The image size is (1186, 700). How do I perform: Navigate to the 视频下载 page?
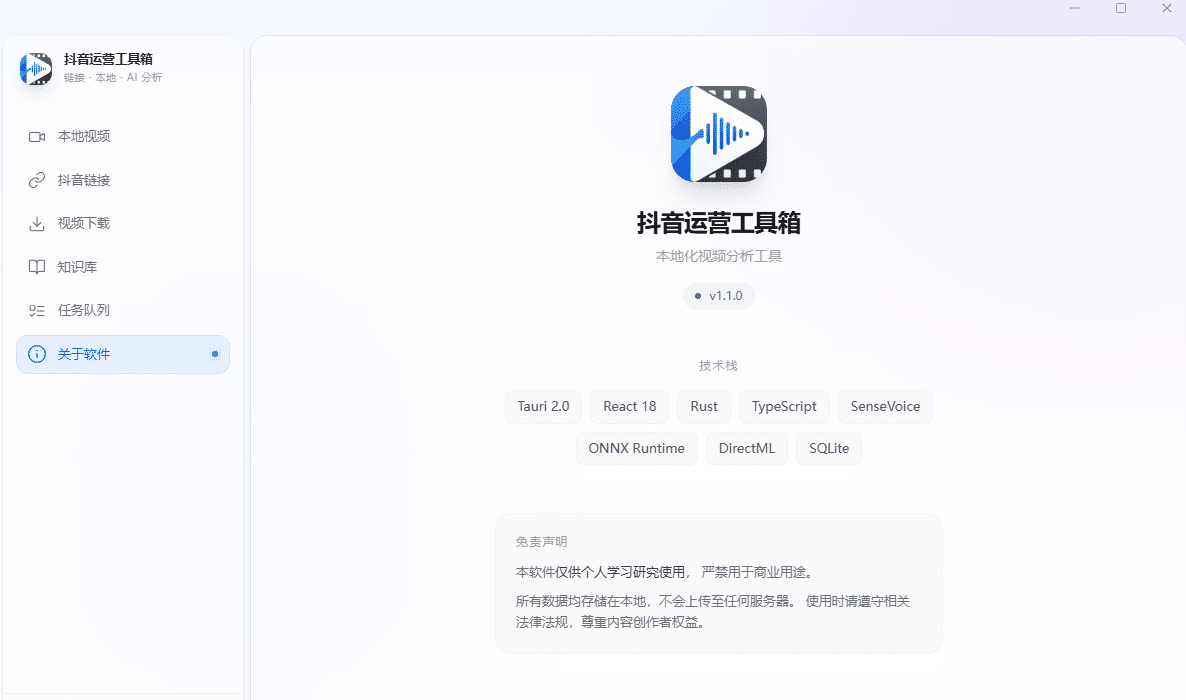pos(90,223)
